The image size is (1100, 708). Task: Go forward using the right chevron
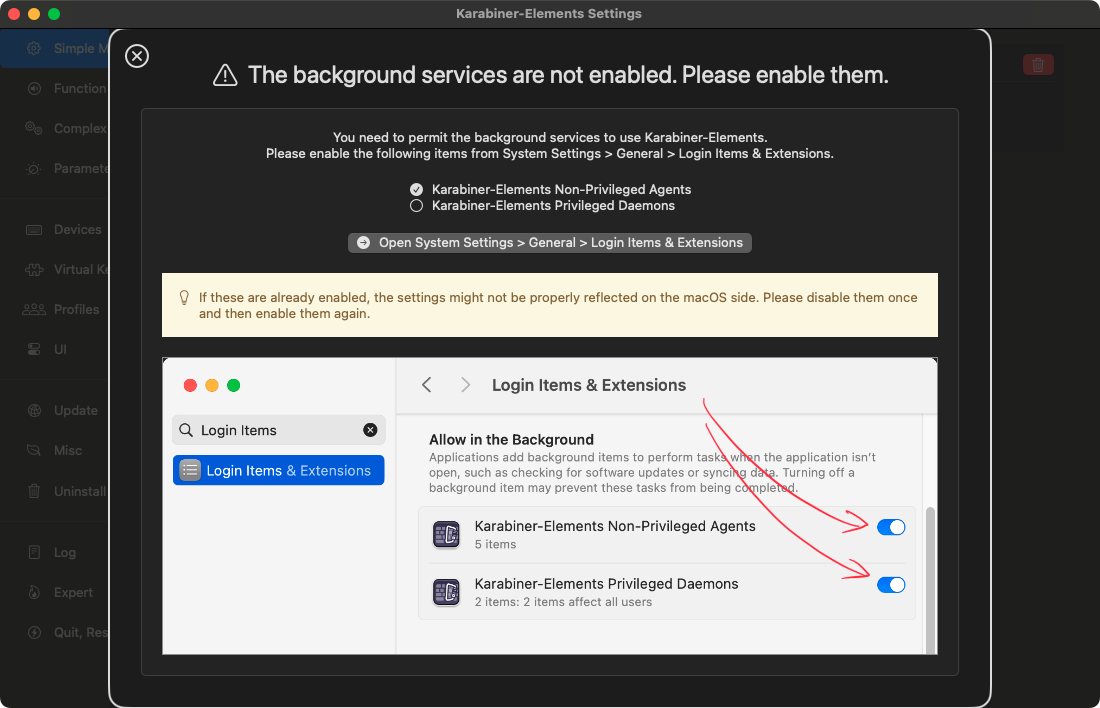coord(465,385)
